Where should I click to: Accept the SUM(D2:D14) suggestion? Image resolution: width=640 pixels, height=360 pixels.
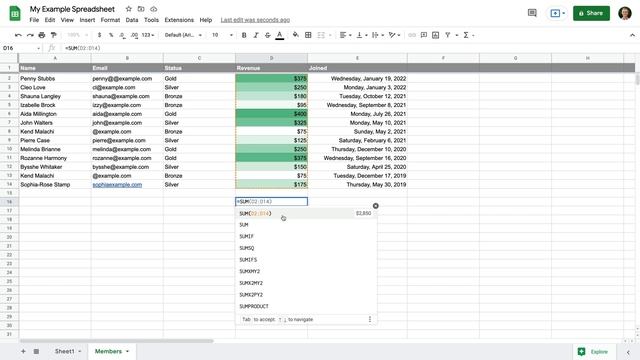(x=306, y=213)
